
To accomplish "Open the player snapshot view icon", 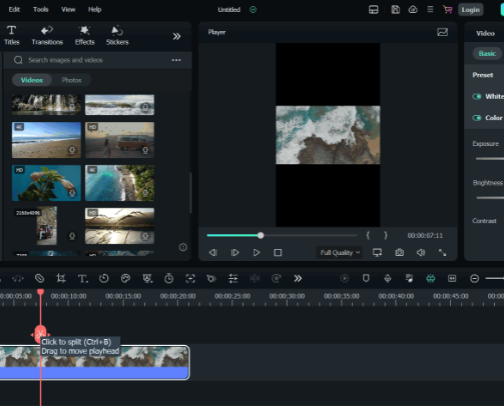I will (442, 32).
